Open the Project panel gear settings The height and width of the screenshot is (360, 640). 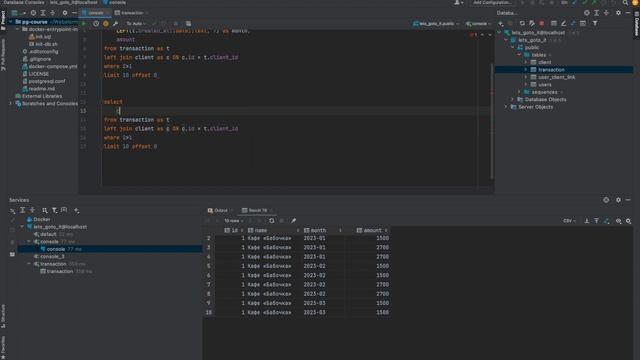(x=65, y=13)
